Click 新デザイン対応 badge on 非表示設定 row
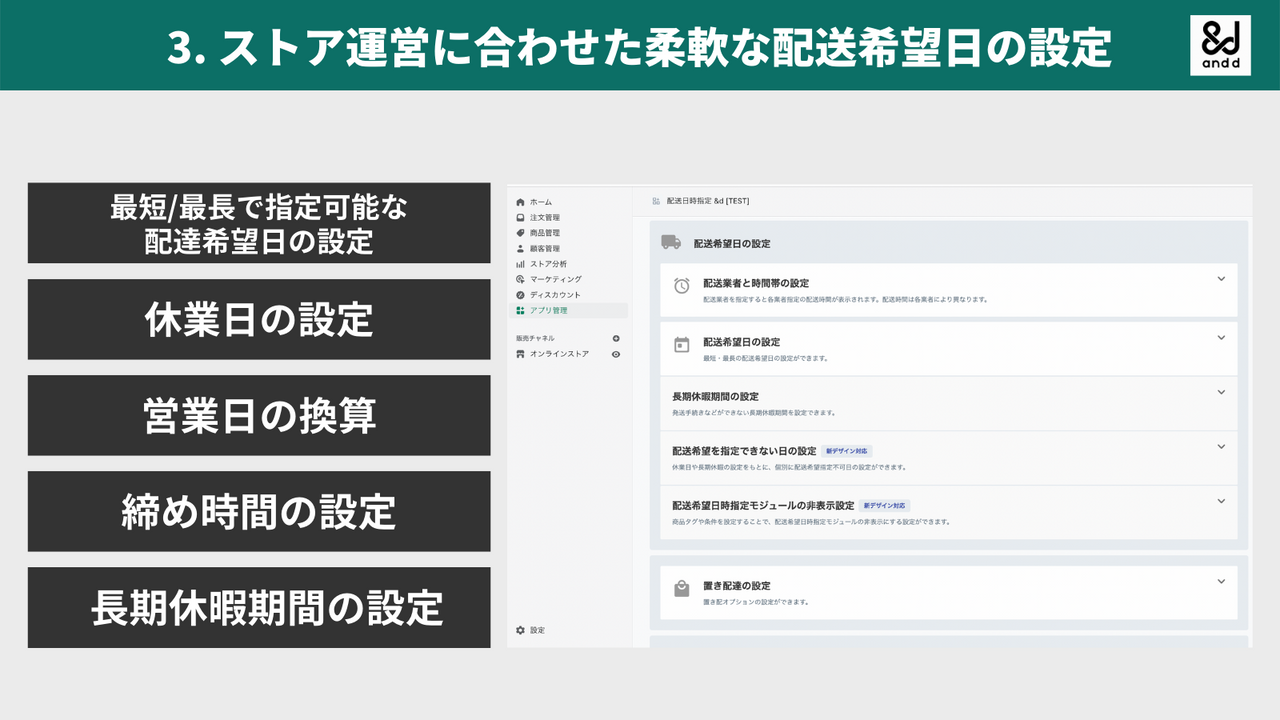 coord(884,506)
